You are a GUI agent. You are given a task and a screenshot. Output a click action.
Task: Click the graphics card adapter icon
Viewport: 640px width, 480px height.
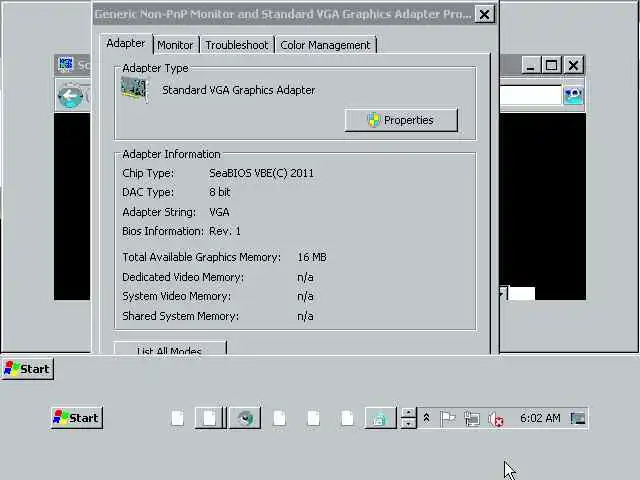[134, 89]
